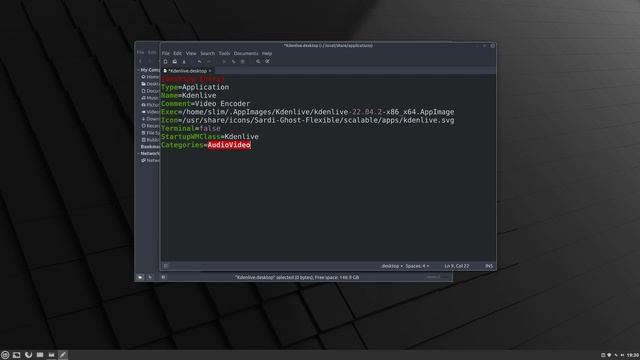Click the Copy toolbar icon
Screen dimensions: 640x360
coord(233,62)
